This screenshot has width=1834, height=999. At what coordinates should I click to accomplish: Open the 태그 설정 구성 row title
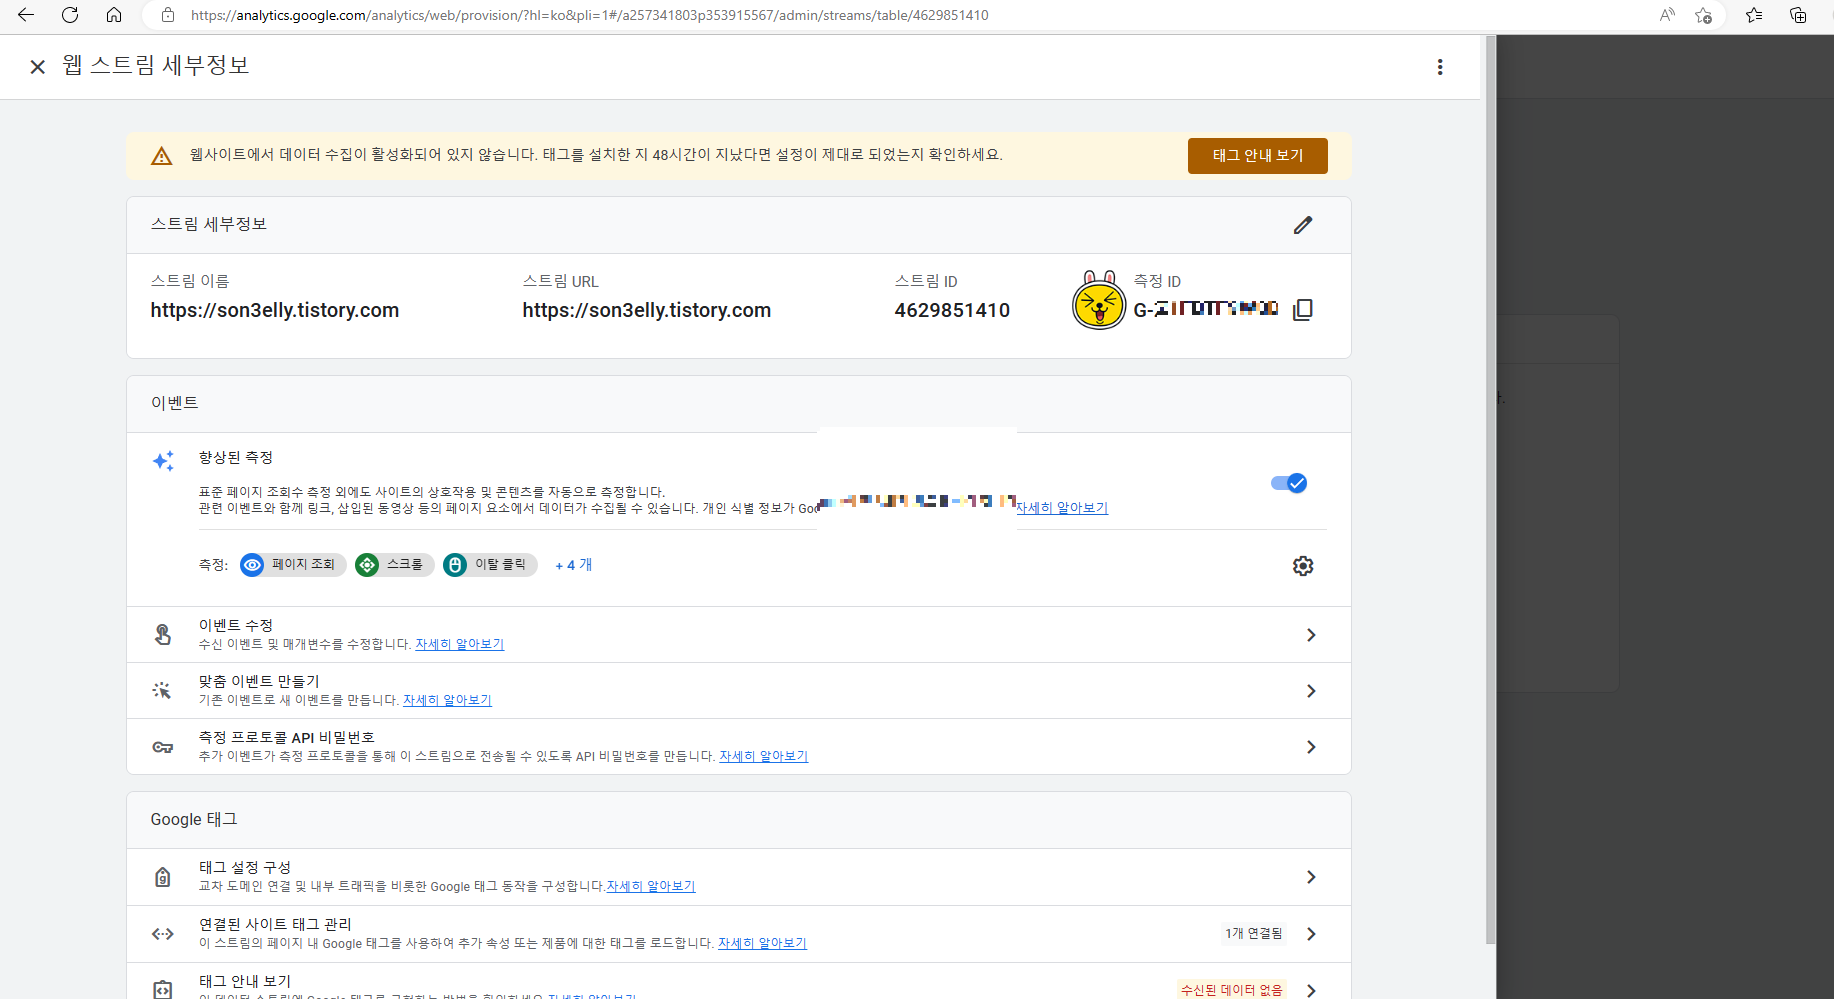245,868
